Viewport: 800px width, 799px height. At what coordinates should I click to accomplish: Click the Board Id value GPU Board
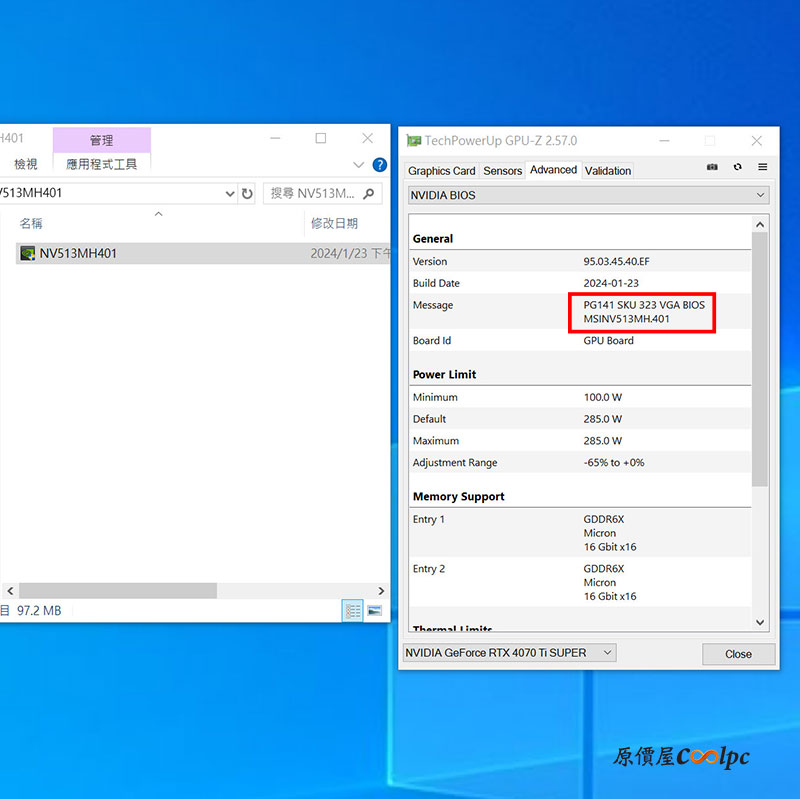point(608,340)
